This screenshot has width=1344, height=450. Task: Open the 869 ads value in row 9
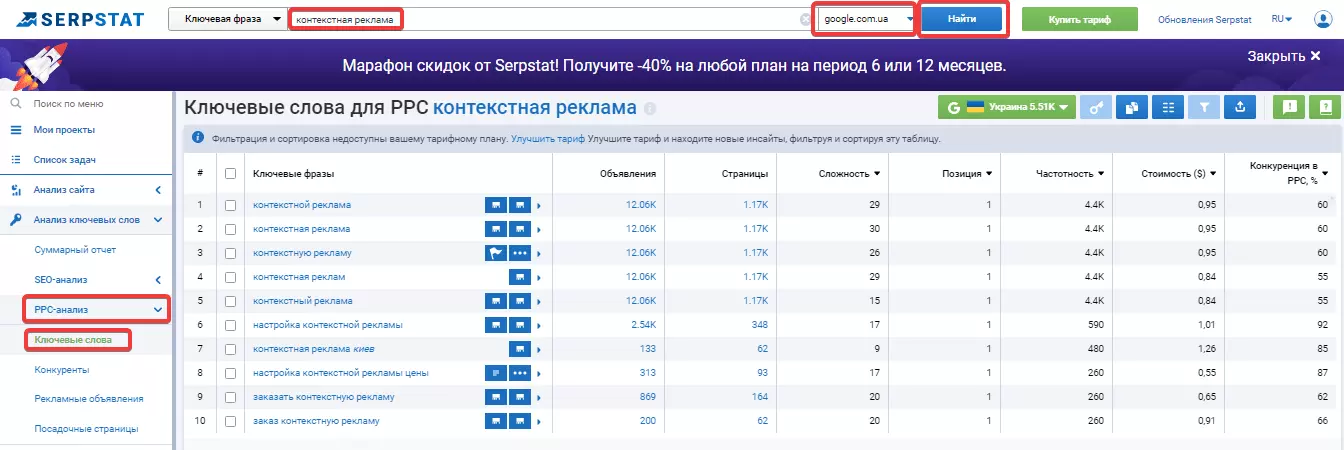tap(647, 397)
